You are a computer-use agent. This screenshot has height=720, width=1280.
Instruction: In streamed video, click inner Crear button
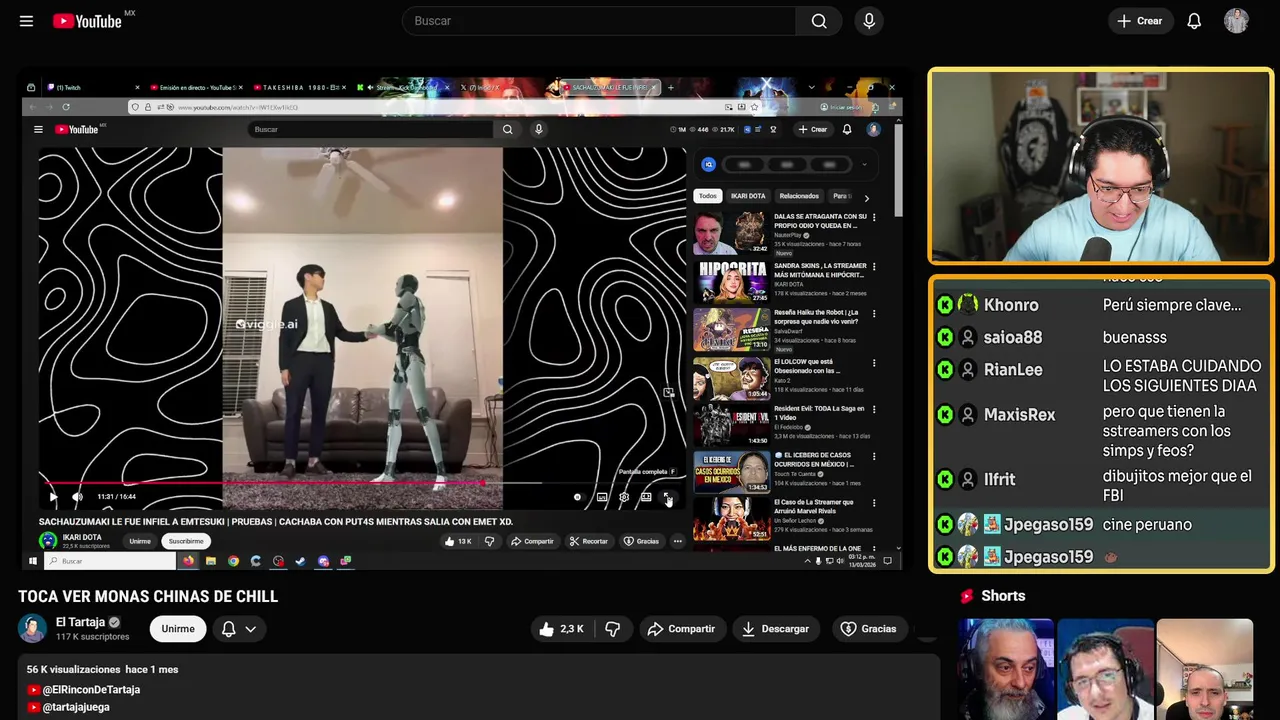812,129
